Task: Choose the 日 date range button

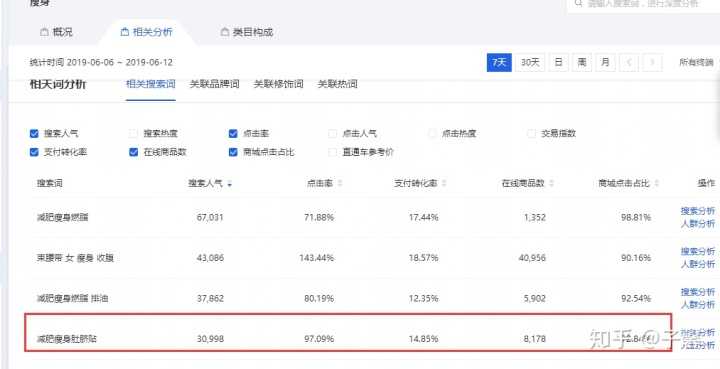Action: click(x=558, y=62)
